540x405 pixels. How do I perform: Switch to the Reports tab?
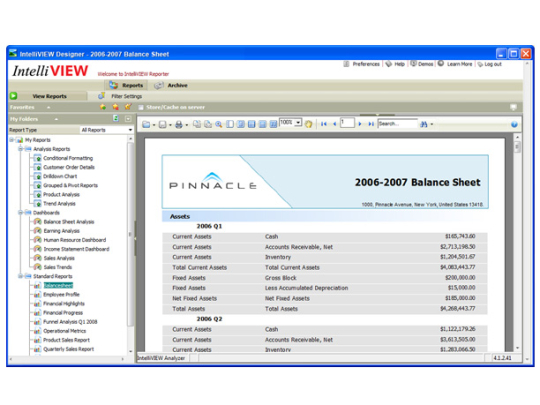click(x=126, y=85)
